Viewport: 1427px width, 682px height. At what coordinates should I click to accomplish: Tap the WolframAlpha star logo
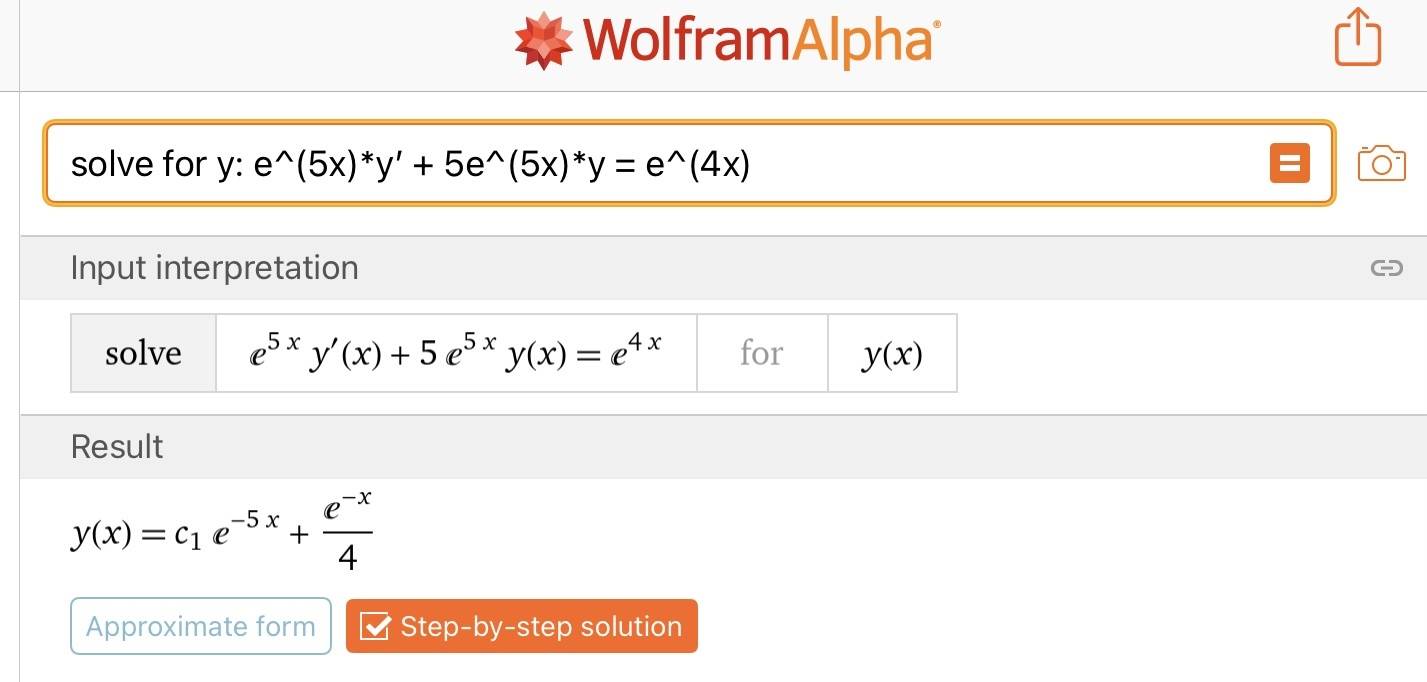point(544,41)
